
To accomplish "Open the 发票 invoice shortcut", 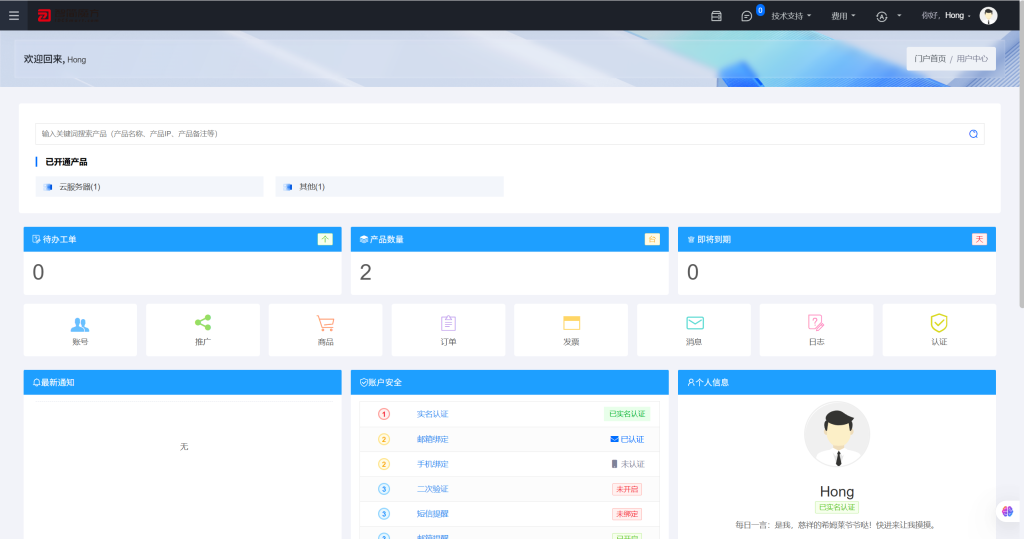I will (571, 330).
